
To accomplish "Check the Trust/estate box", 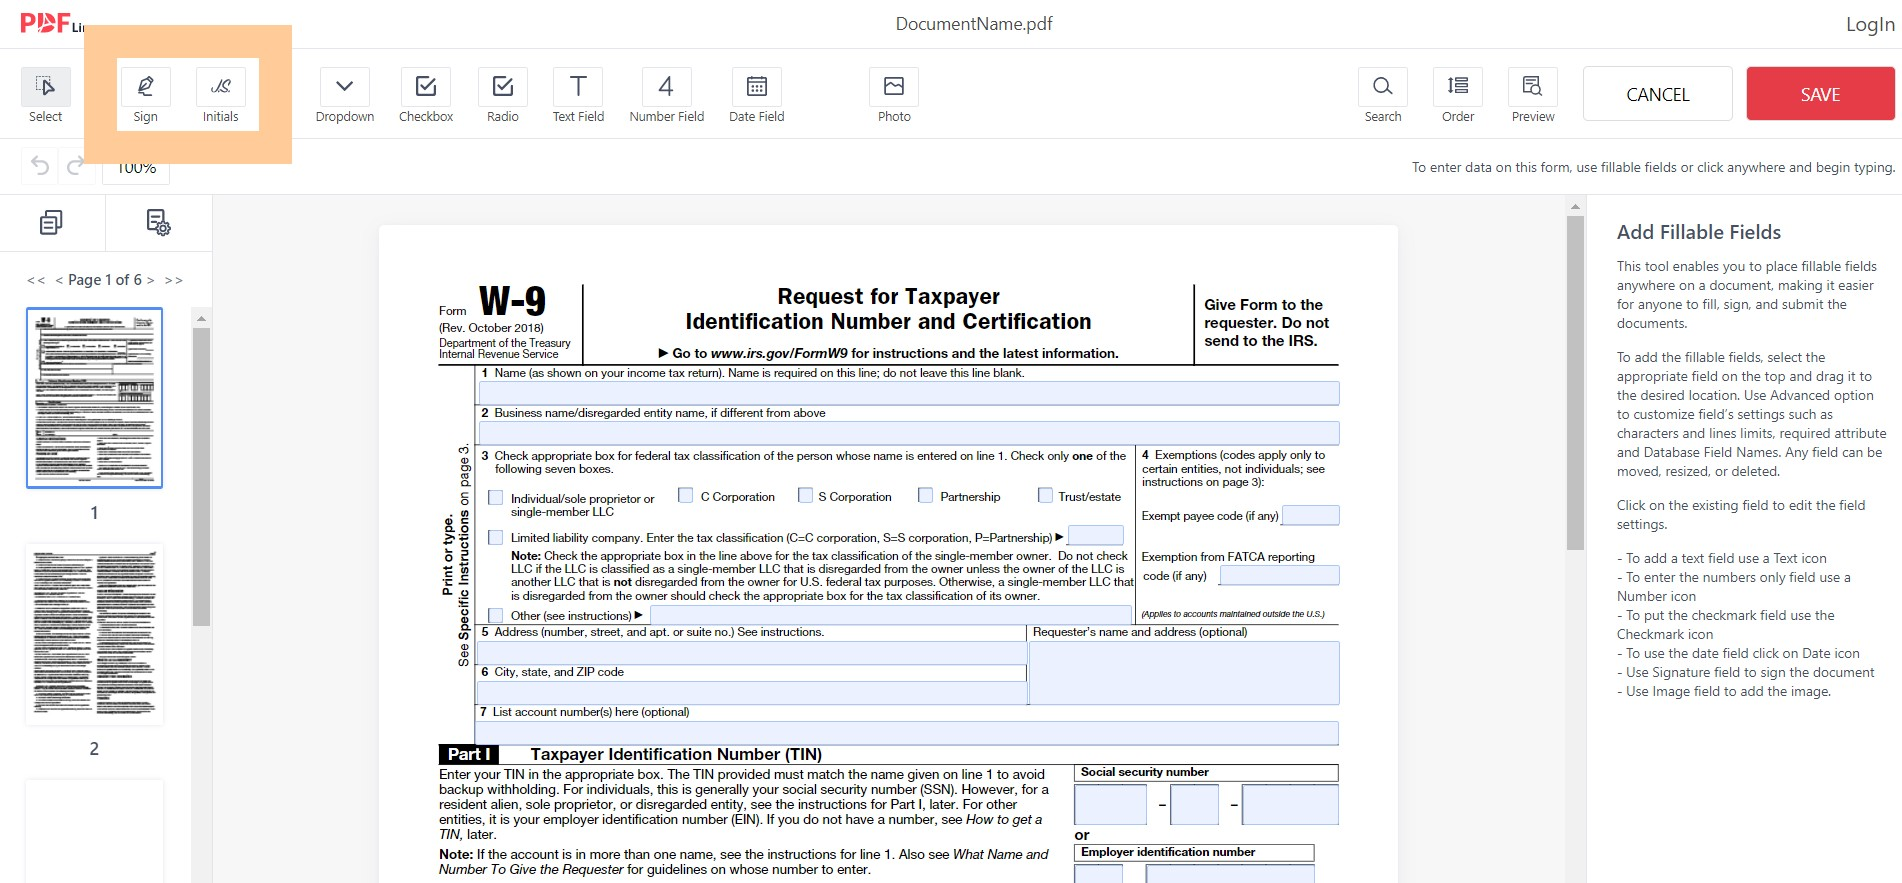I will (1045, 495).
